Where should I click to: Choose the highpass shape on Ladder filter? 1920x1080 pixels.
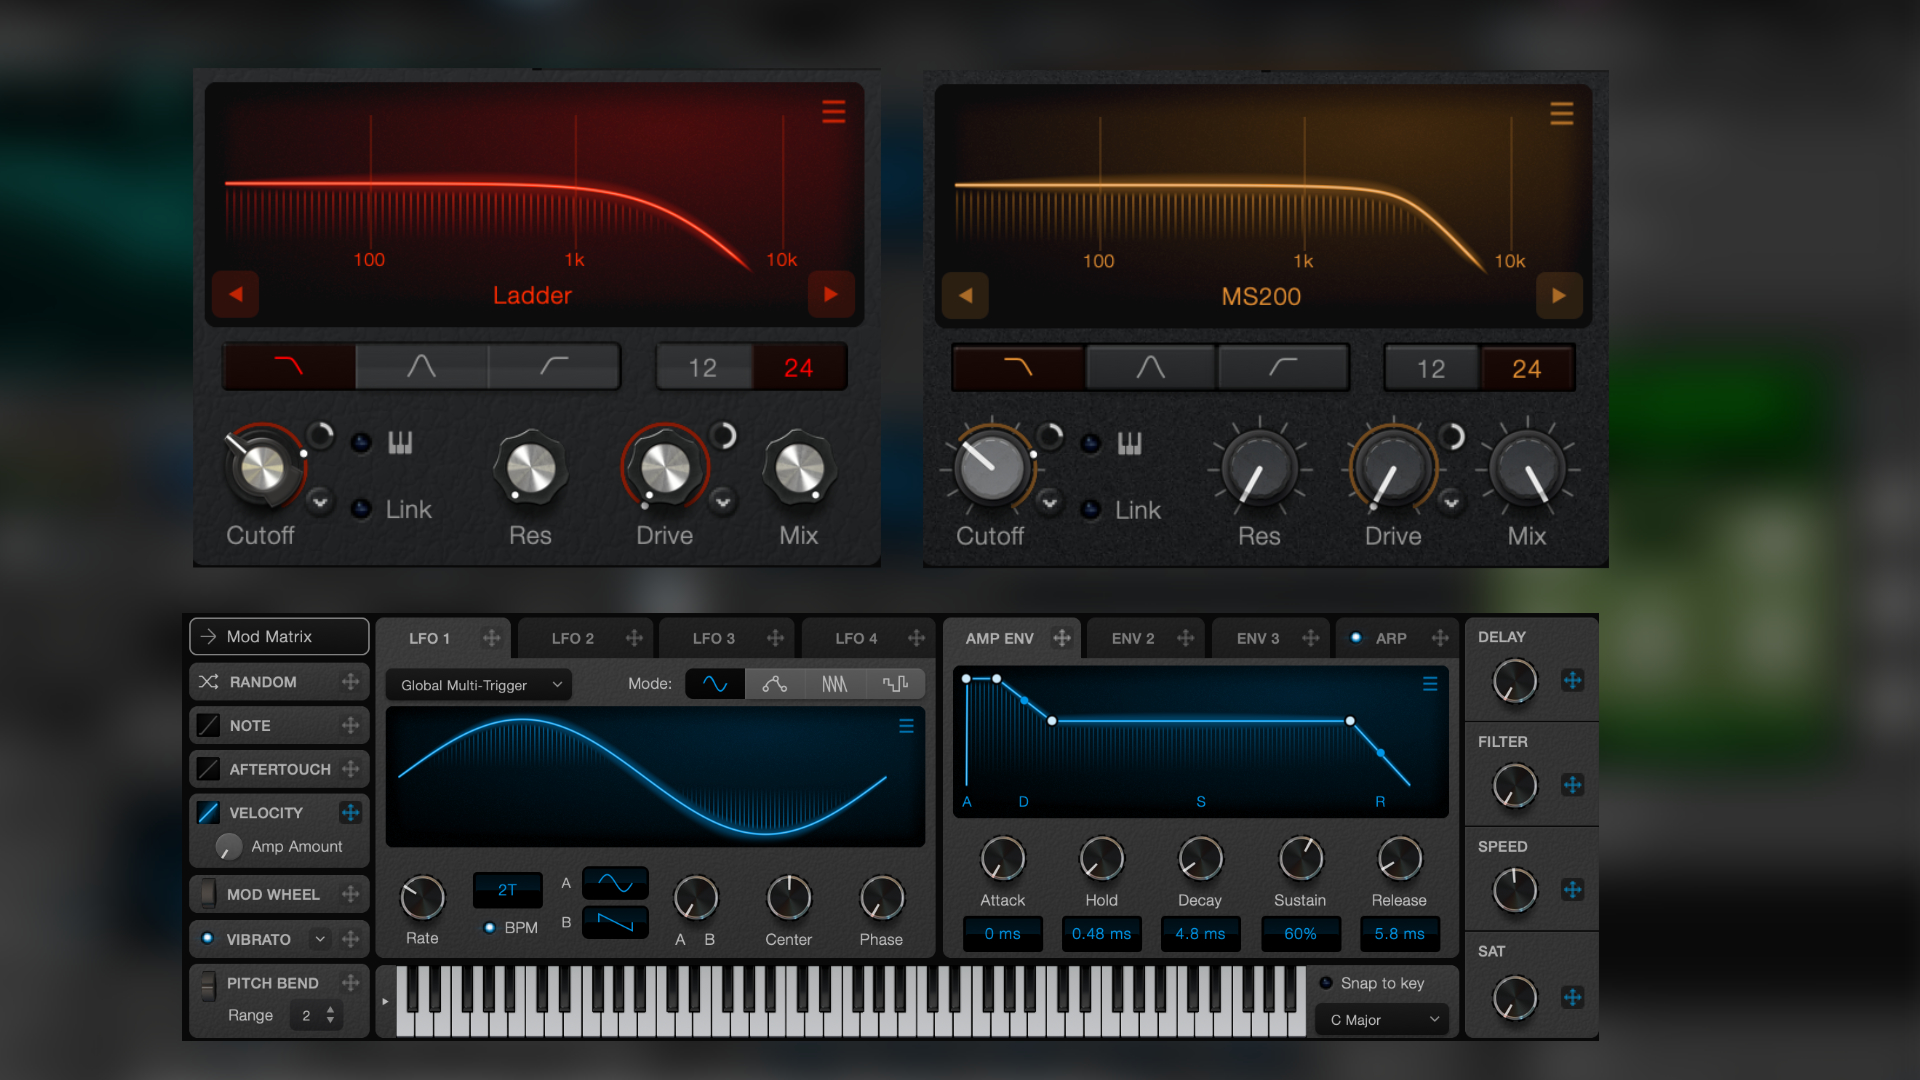pos(554,367)
